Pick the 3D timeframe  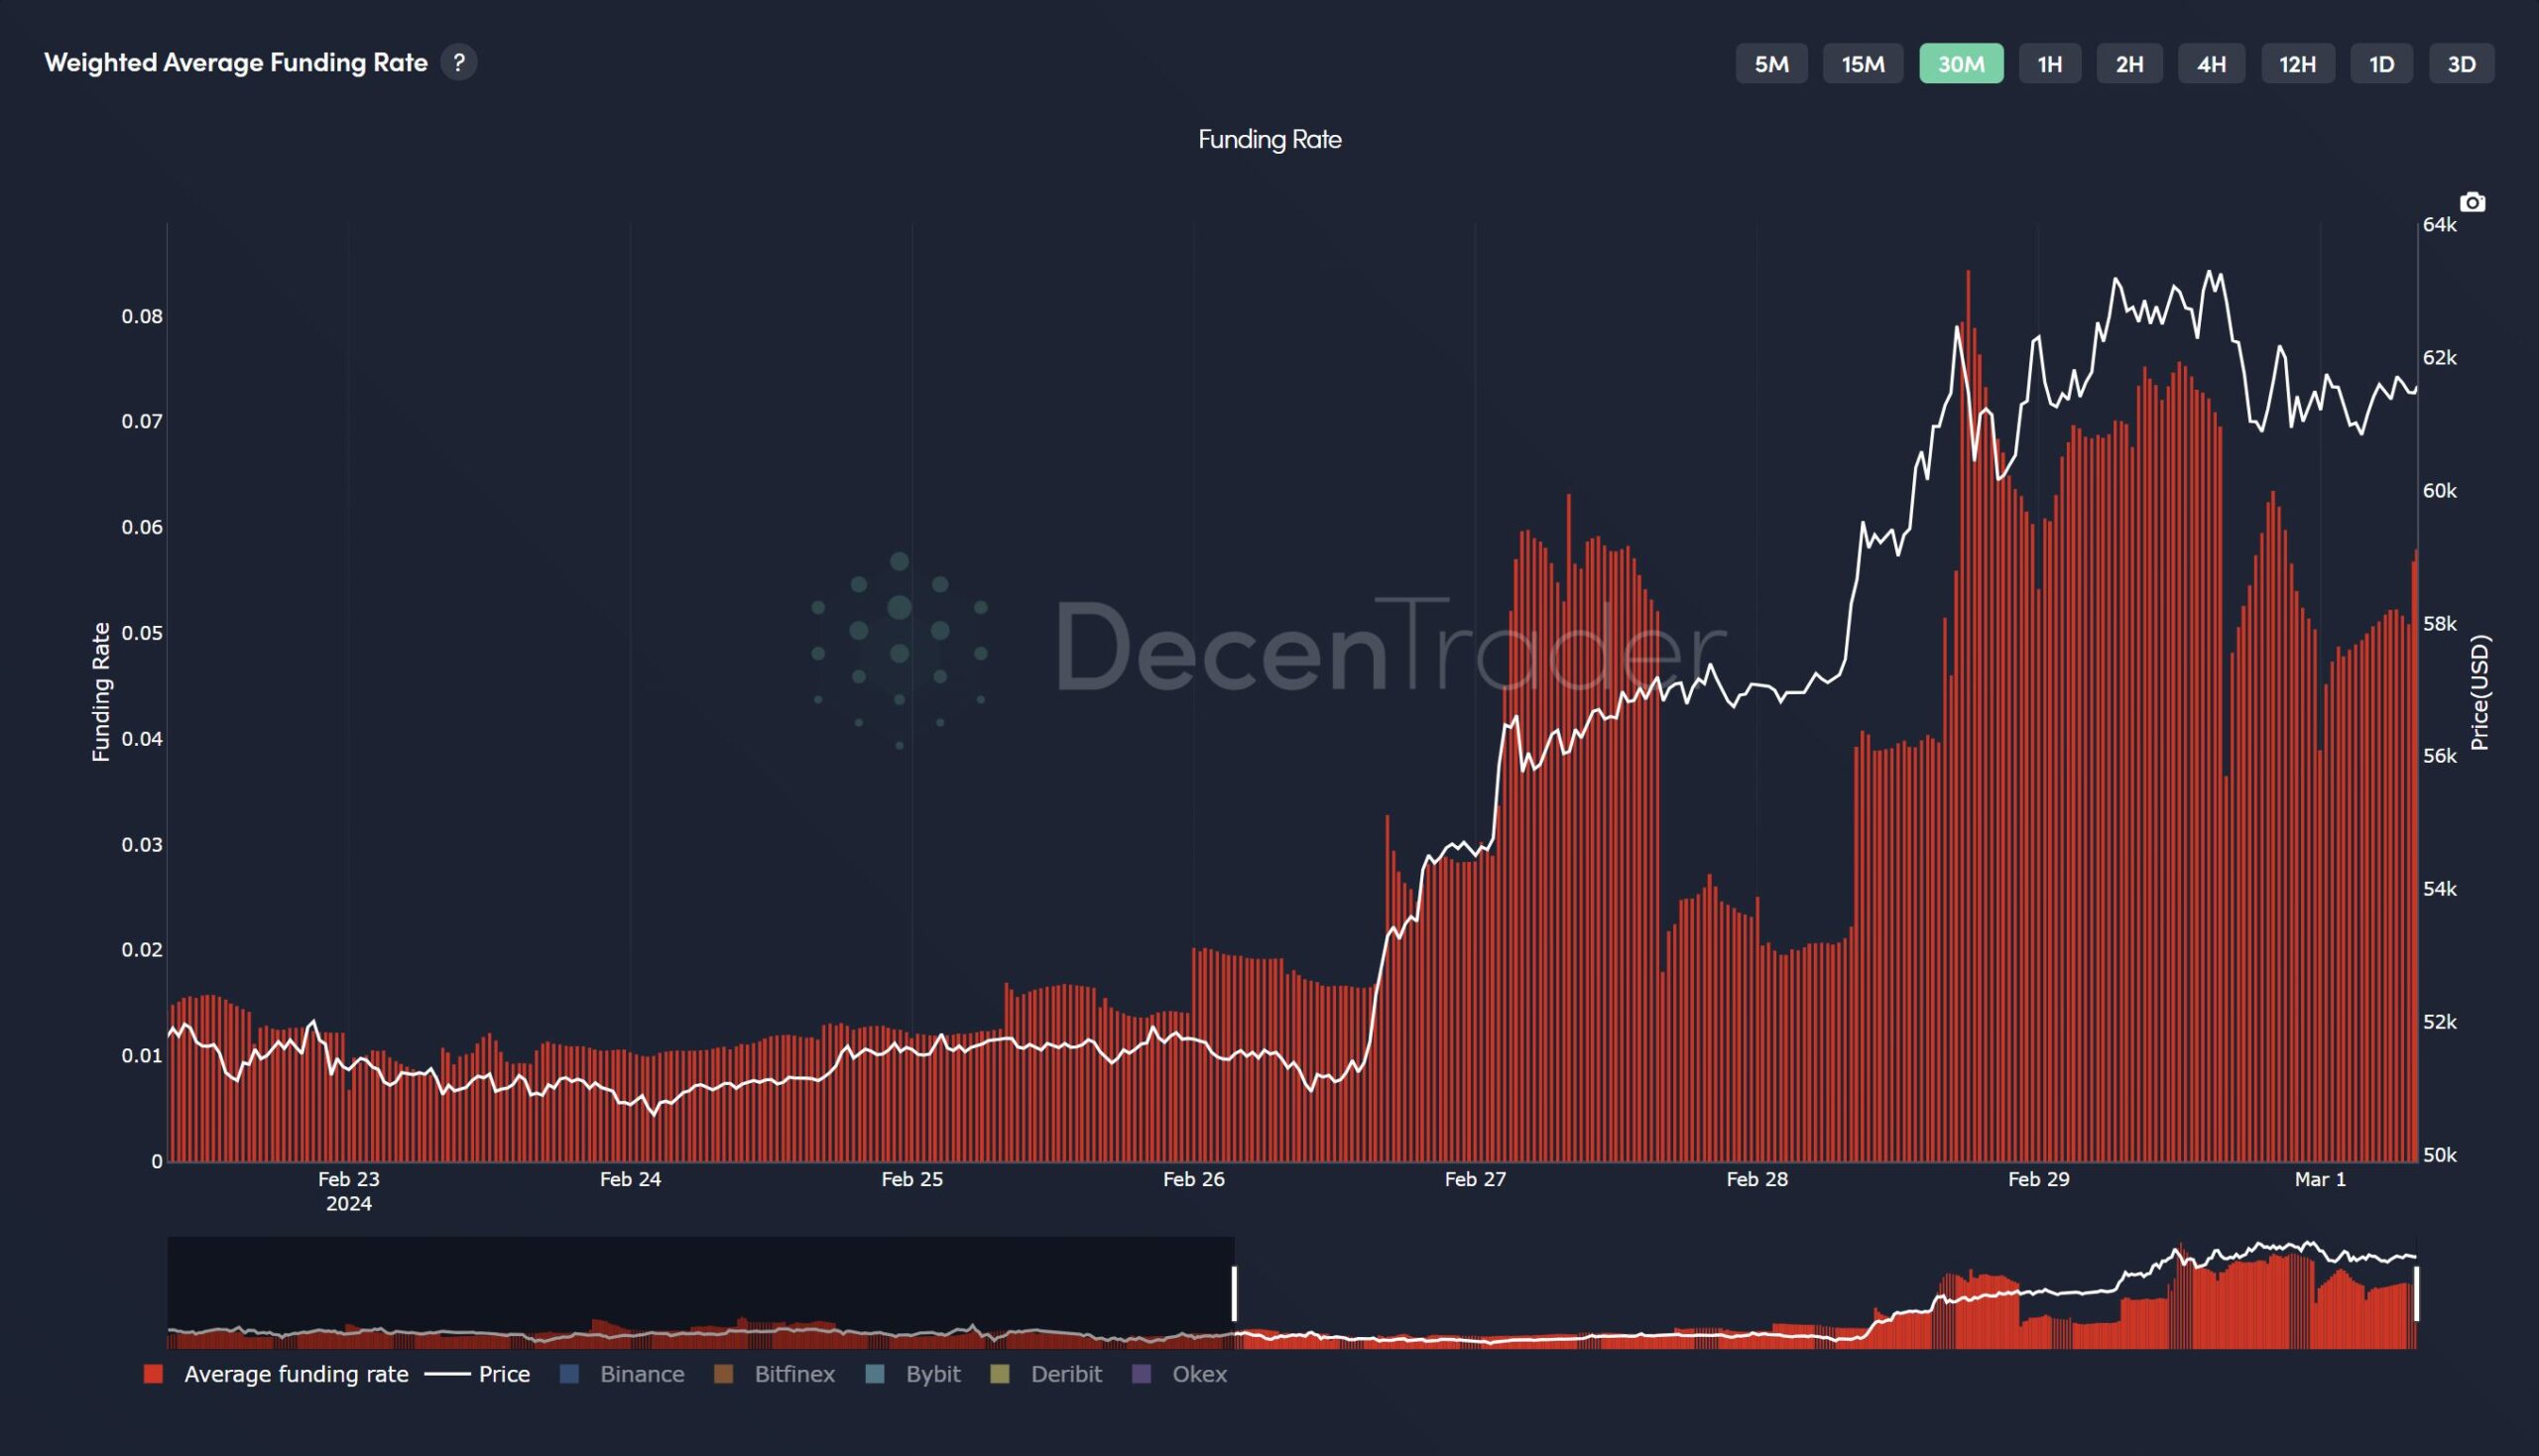click(x=2461, y=64)
